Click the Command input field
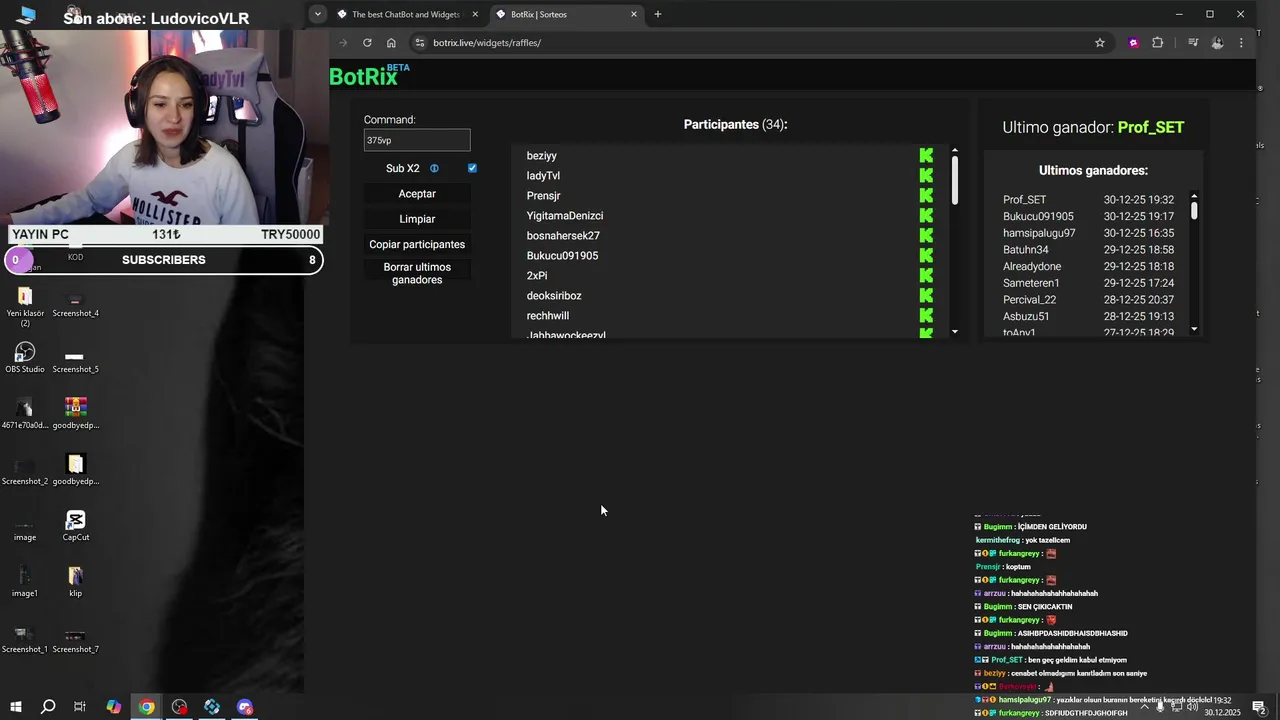The image size is (1280, 720). (417, 140)
